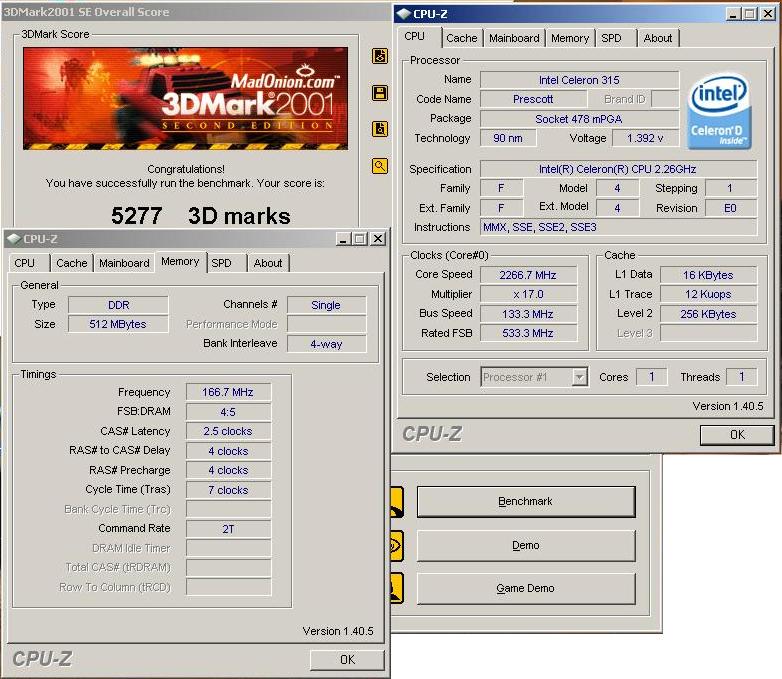Screen dimensions: 782x679
Task: Click the Code Name value 'Prescott'
Action: [533, 99]
